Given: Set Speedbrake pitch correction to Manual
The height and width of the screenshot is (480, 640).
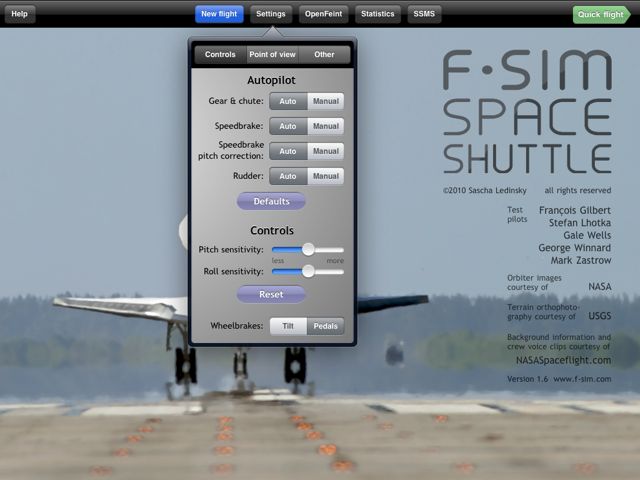Looking at the screenshot, I should pos(326,151).
